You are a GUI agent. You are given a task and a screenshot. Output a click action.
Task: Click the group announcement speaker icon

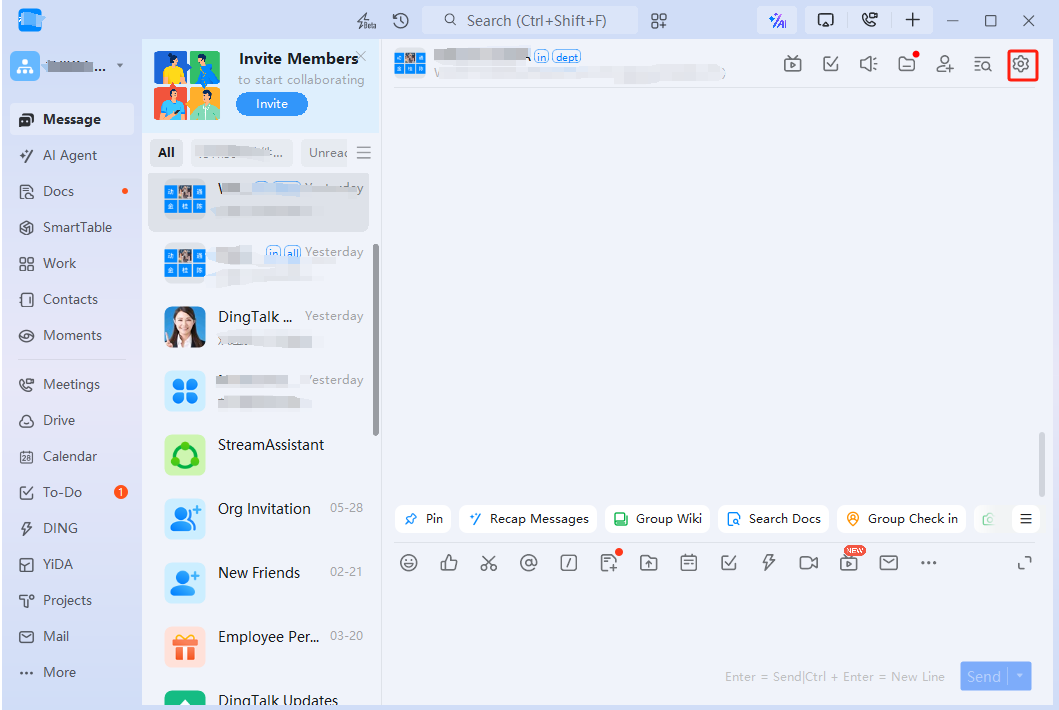tap(868, 64)
